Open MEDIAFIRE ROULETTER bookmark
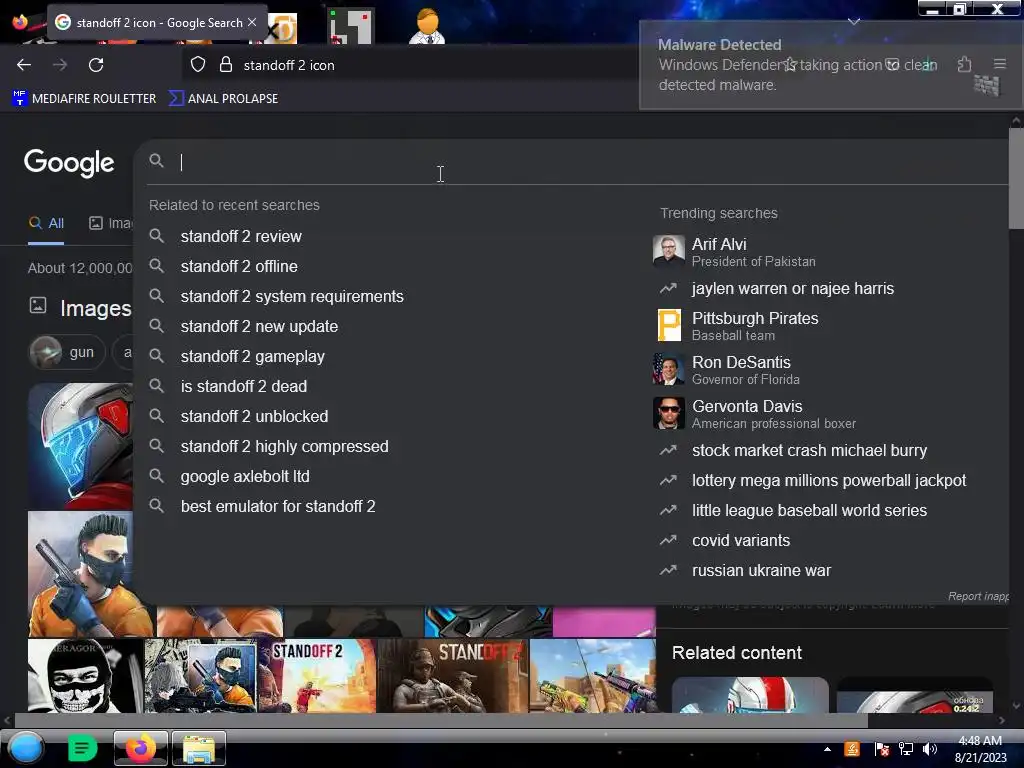This screenshot has width=1024, height=768. coord(84,99)
